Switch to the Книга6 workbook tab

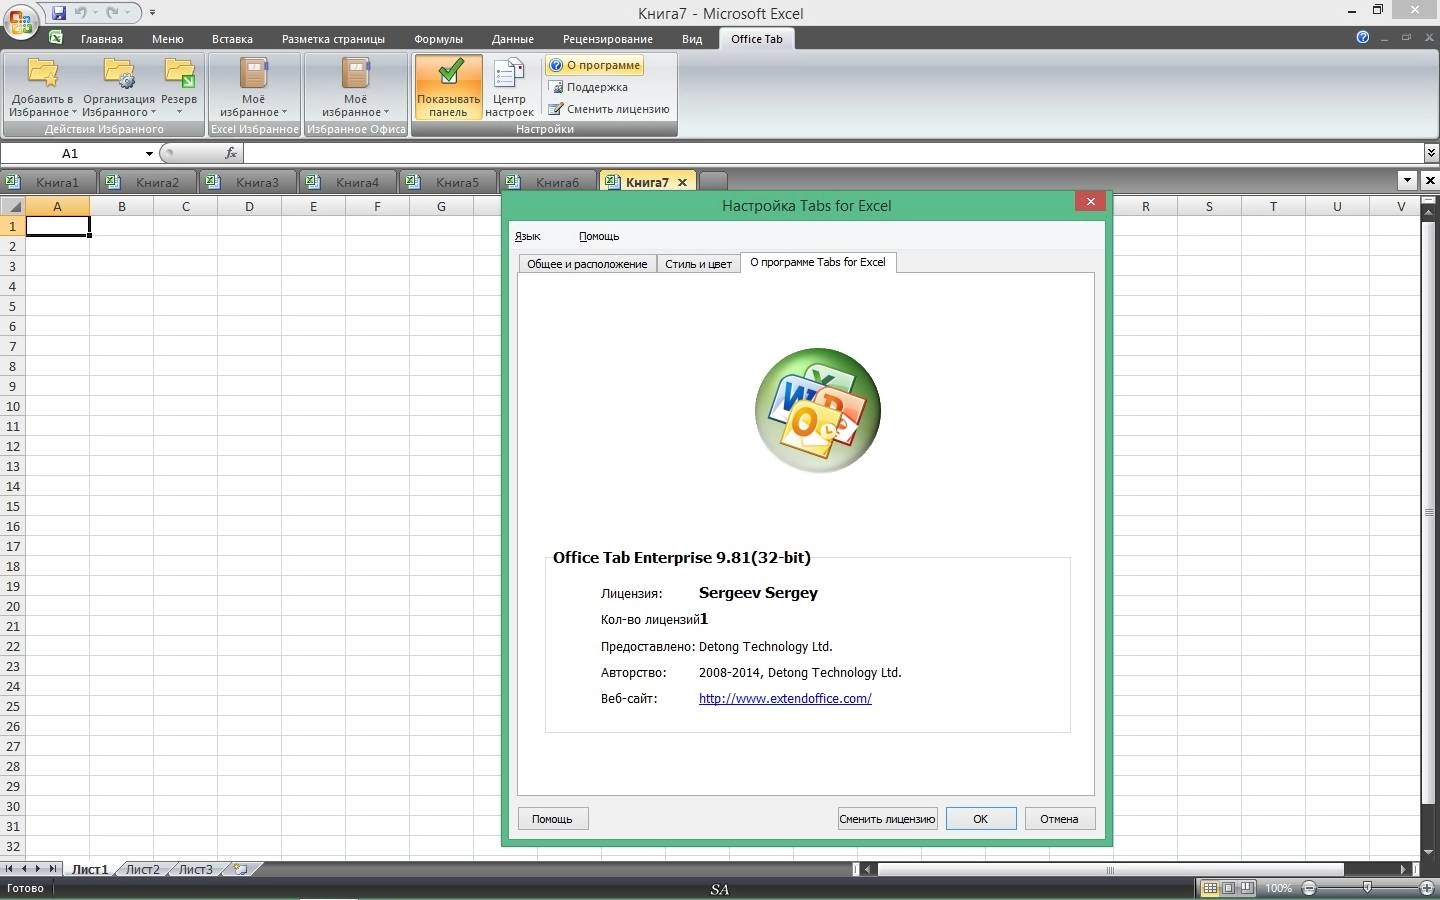(x=547, y=182)
